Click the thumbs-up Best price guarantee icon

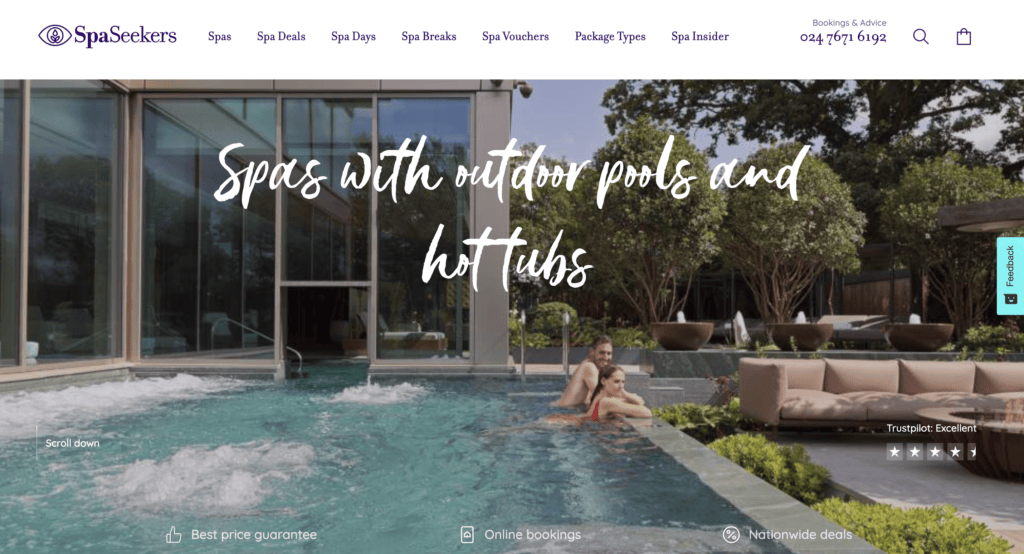pyautogui.click(x=174, y=535)
